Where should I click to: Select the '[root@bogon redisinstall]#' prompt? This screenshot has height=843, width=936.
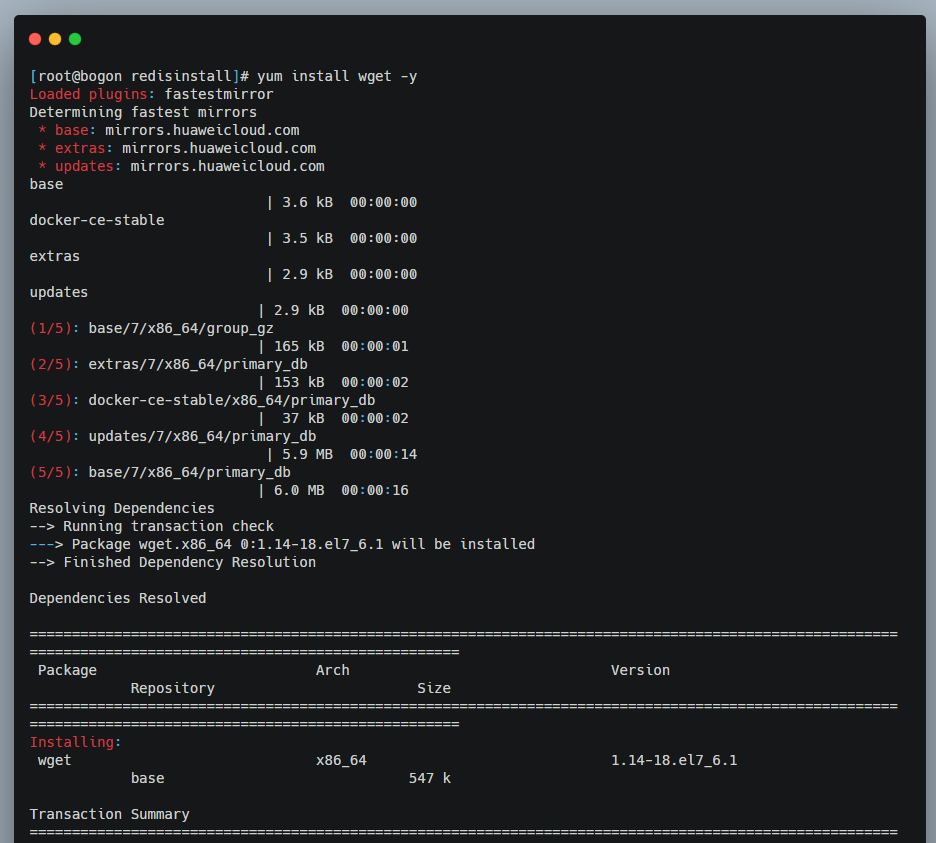click(139, 76)
